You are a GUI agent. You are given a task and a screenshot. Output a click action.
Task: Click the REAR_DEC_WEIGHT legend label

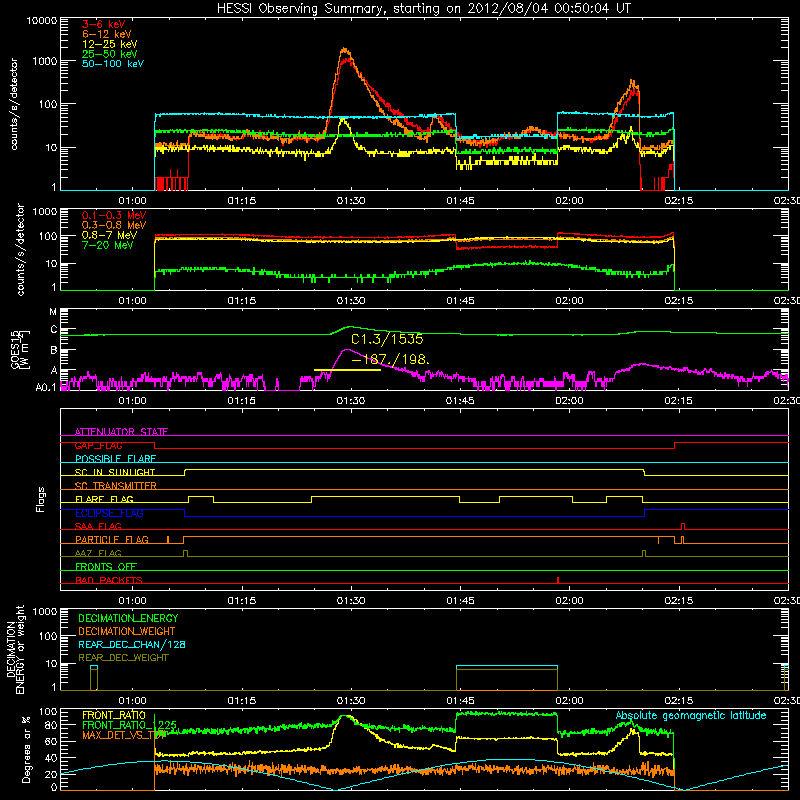click(123, 658)
